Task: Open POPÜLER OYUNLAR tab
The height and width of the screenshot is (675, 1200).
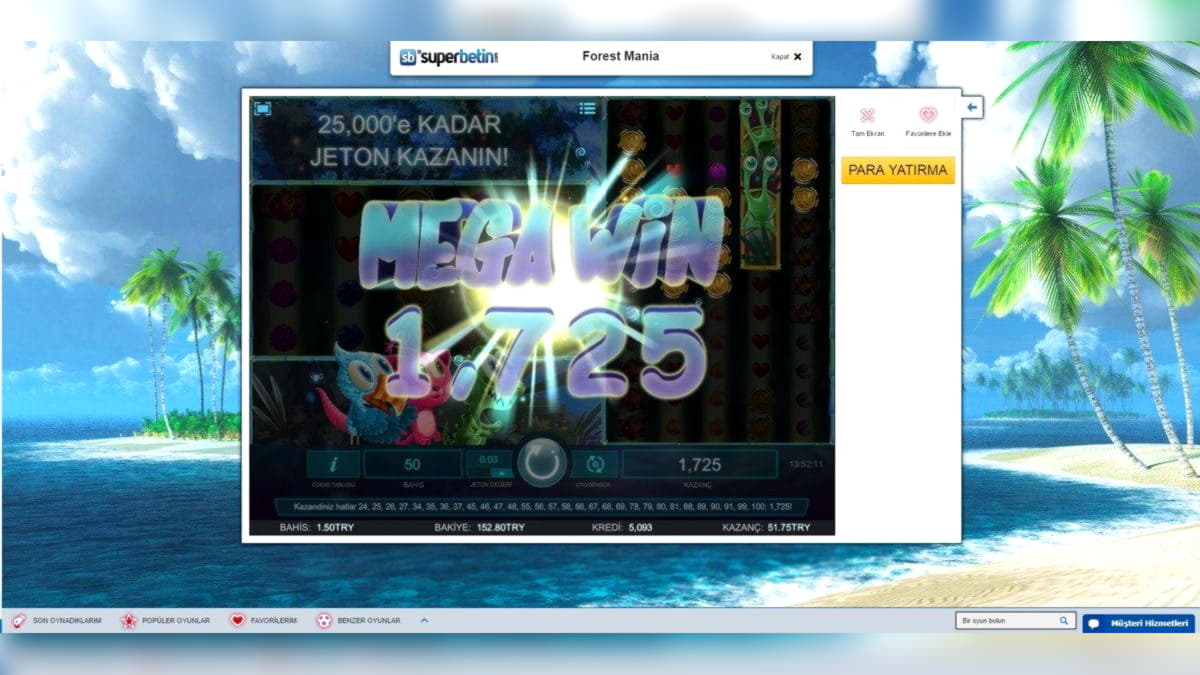Action: point(166,621)
